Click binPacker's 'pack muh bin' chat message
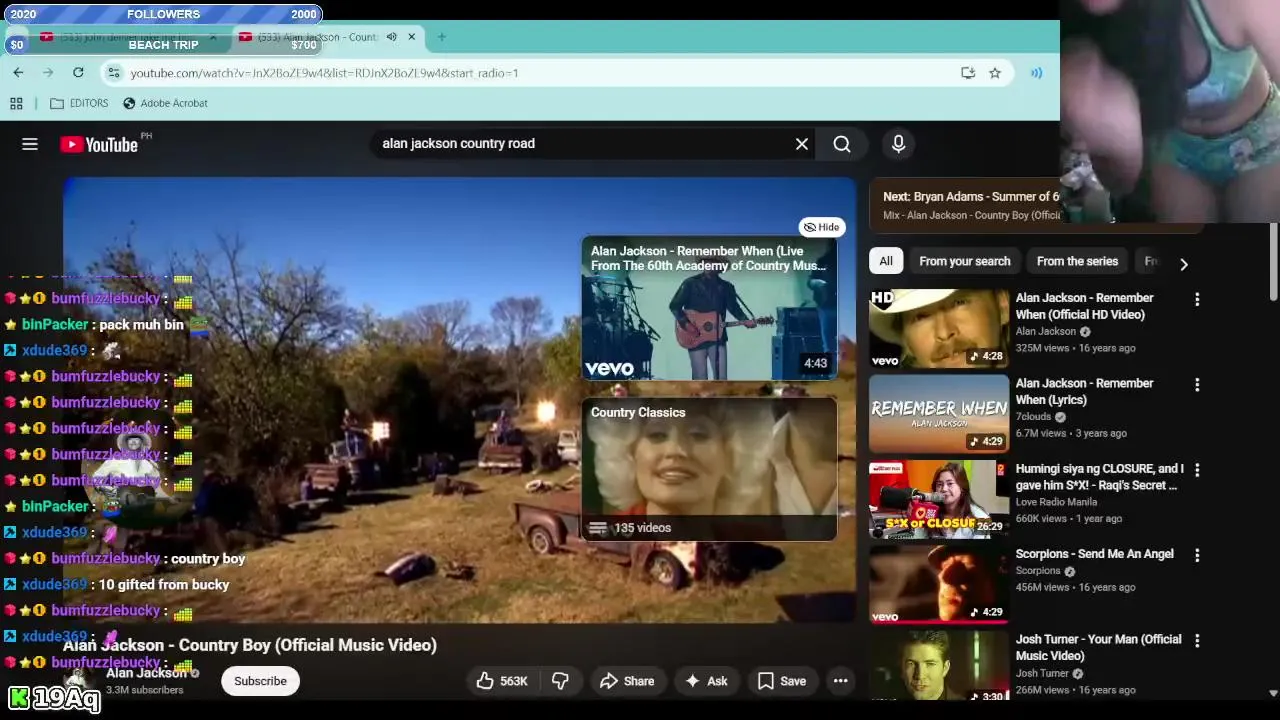The height and width of the screenshot is (720, 1280). 141,324
